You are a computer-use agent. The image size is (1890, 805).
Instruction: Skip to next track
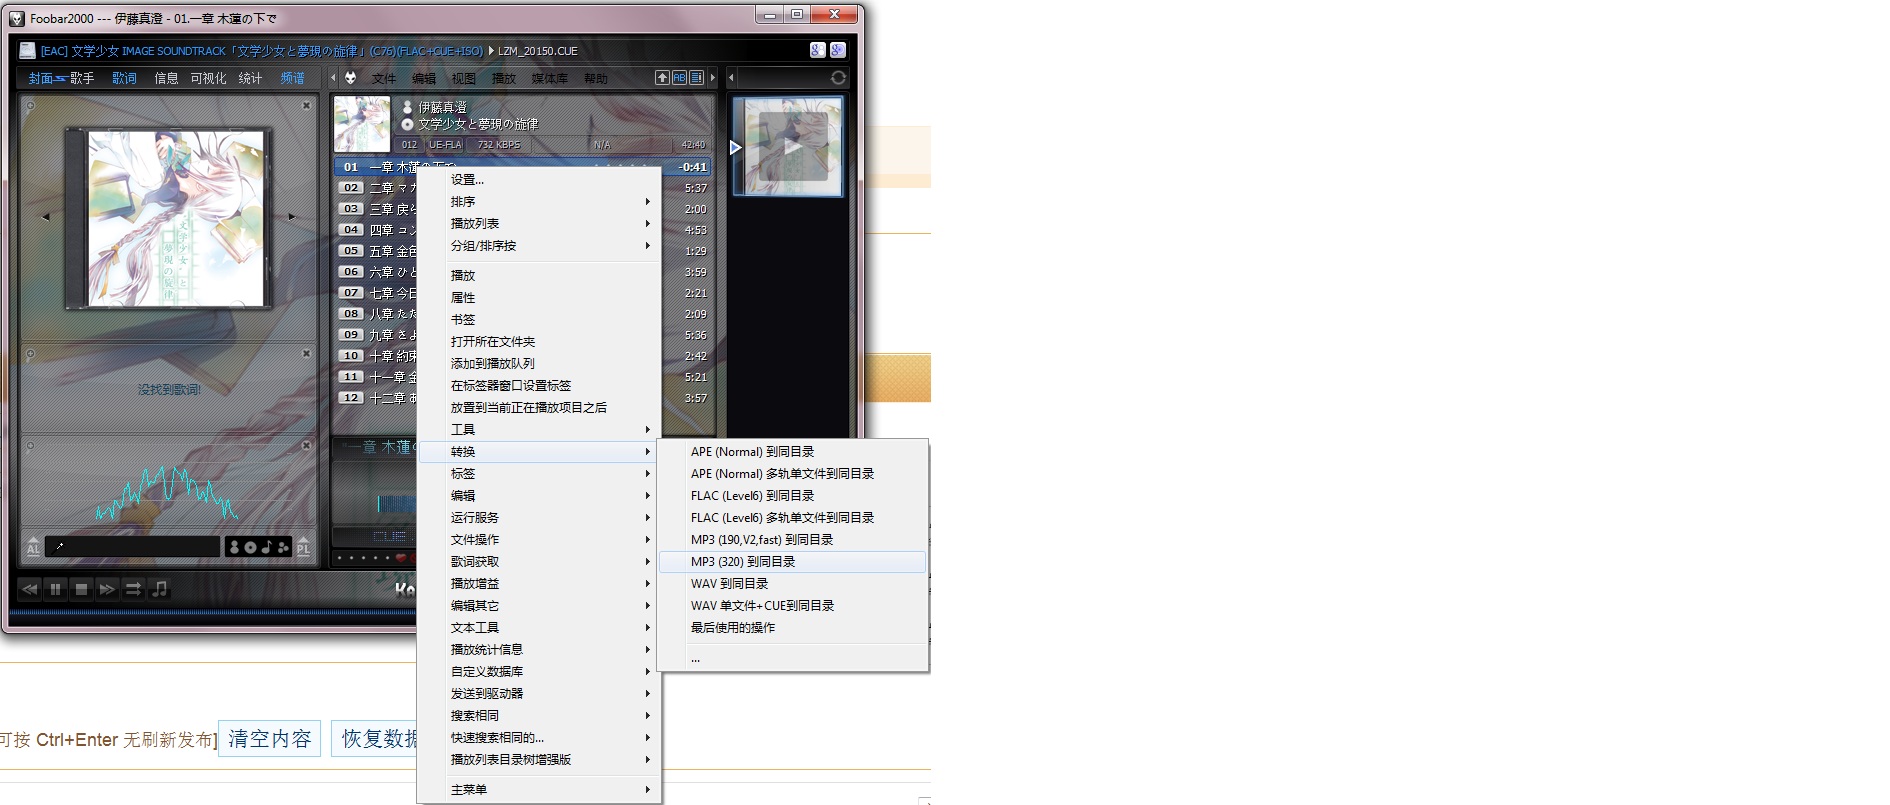[107, 589]
